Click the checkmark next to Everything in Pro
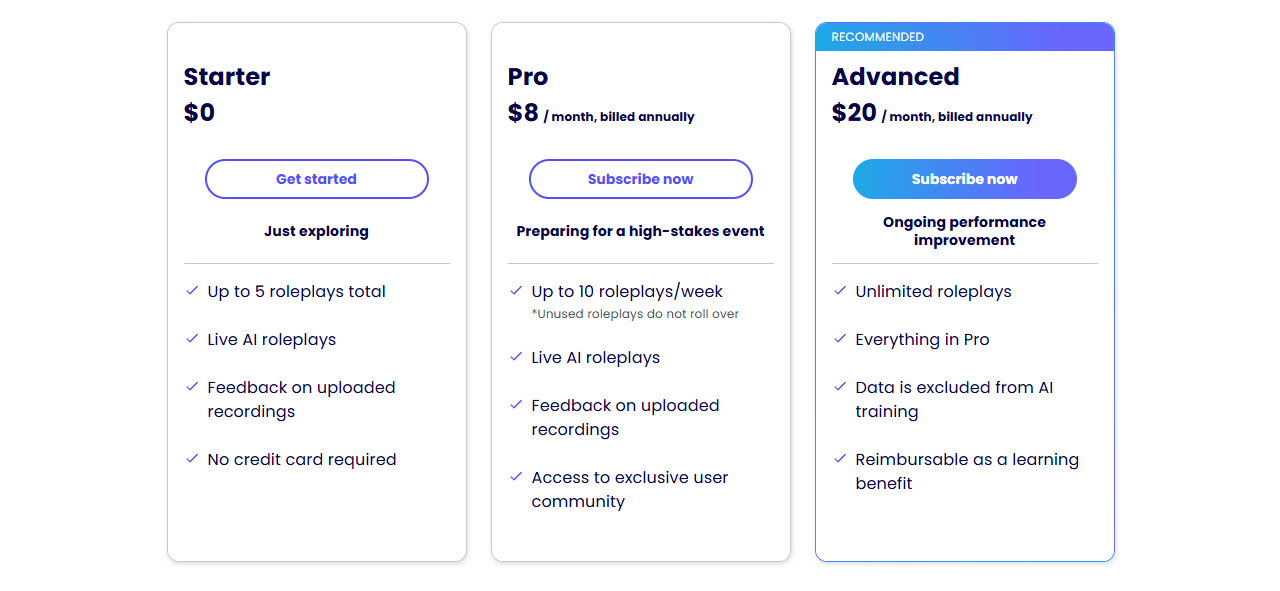The image size is (1280, 591). tap(840, 339)
